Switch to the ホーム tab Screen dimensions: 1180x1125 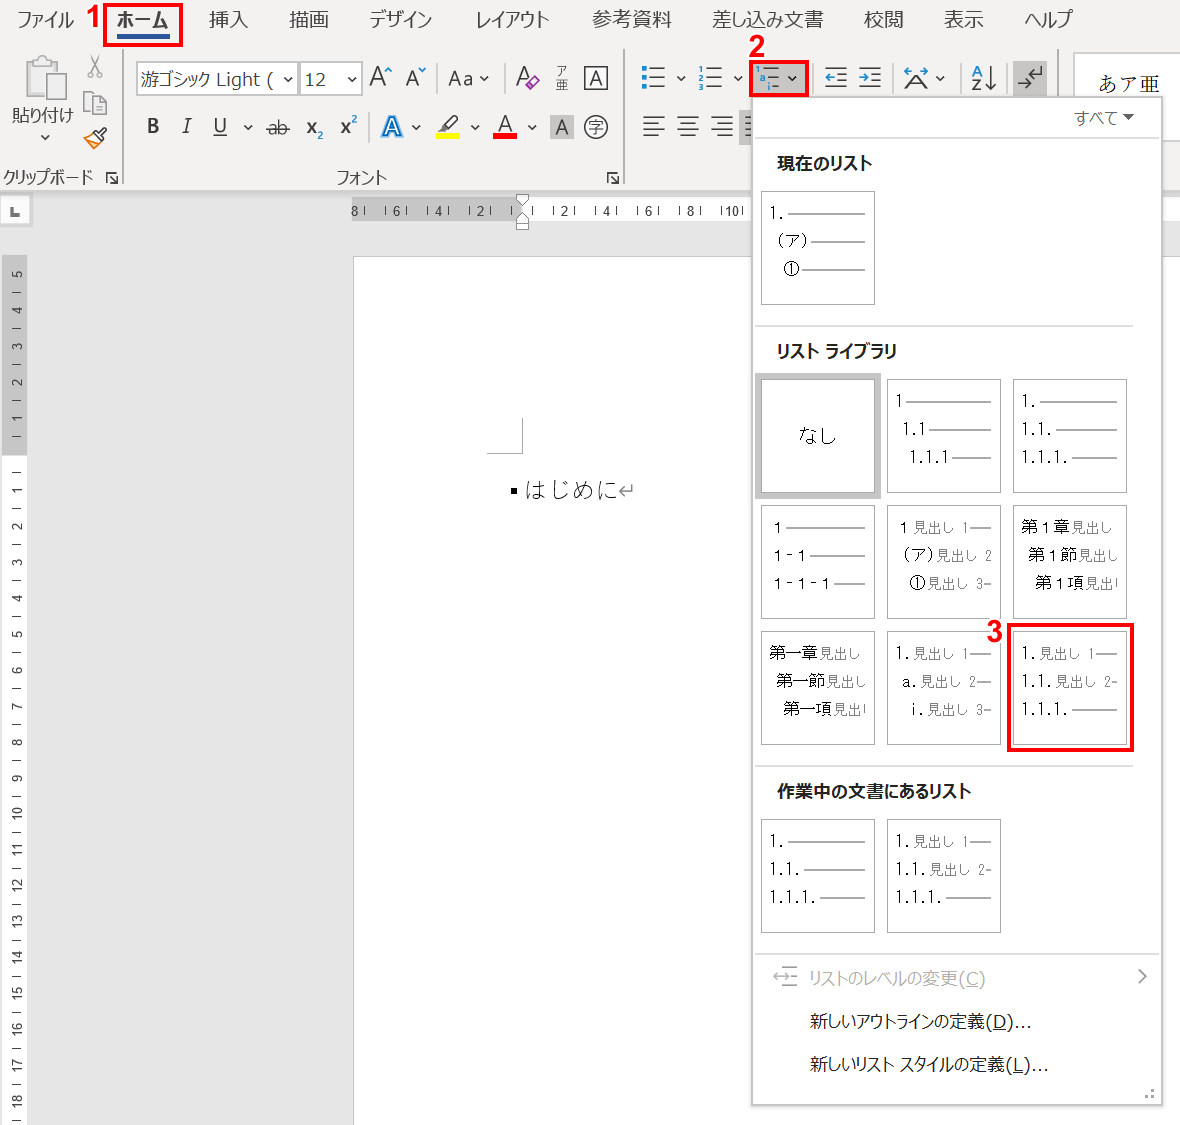coord(142,20)
